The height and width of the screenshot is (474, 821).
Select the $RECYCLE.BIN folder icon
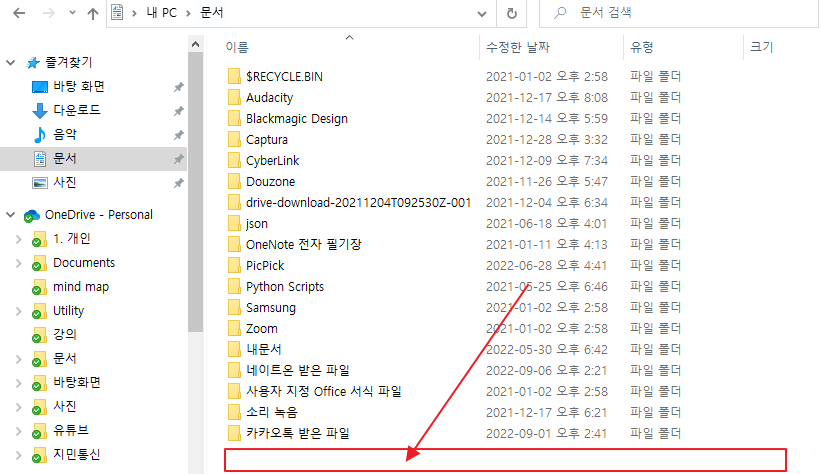[234, 76]
